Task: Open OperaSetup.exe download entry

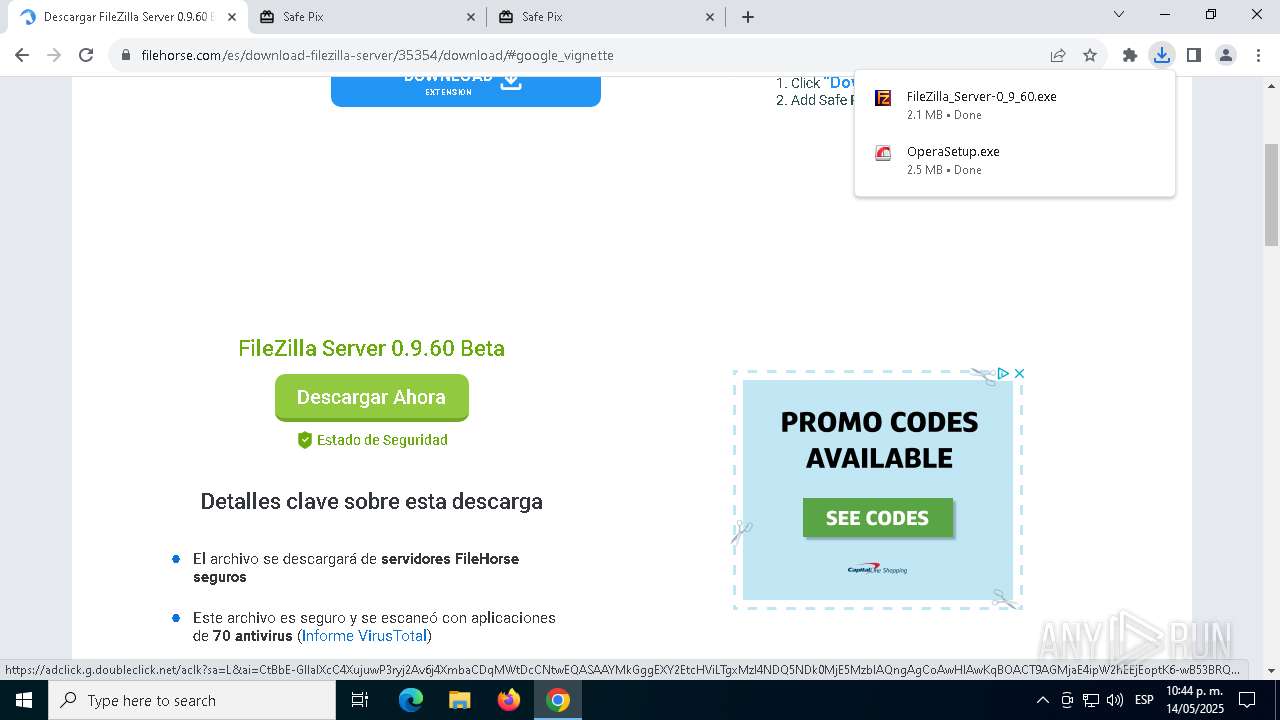Action: tap(1014, 160)
